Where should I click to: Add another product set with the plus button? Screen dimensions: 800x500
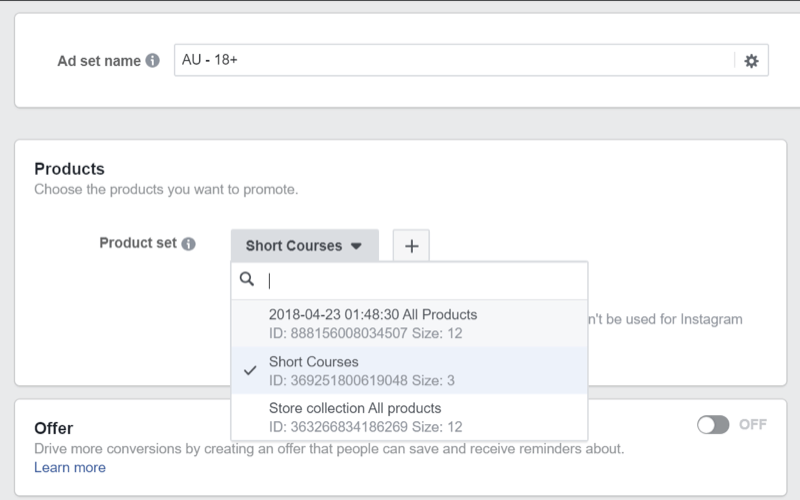[x=411, y=246]
